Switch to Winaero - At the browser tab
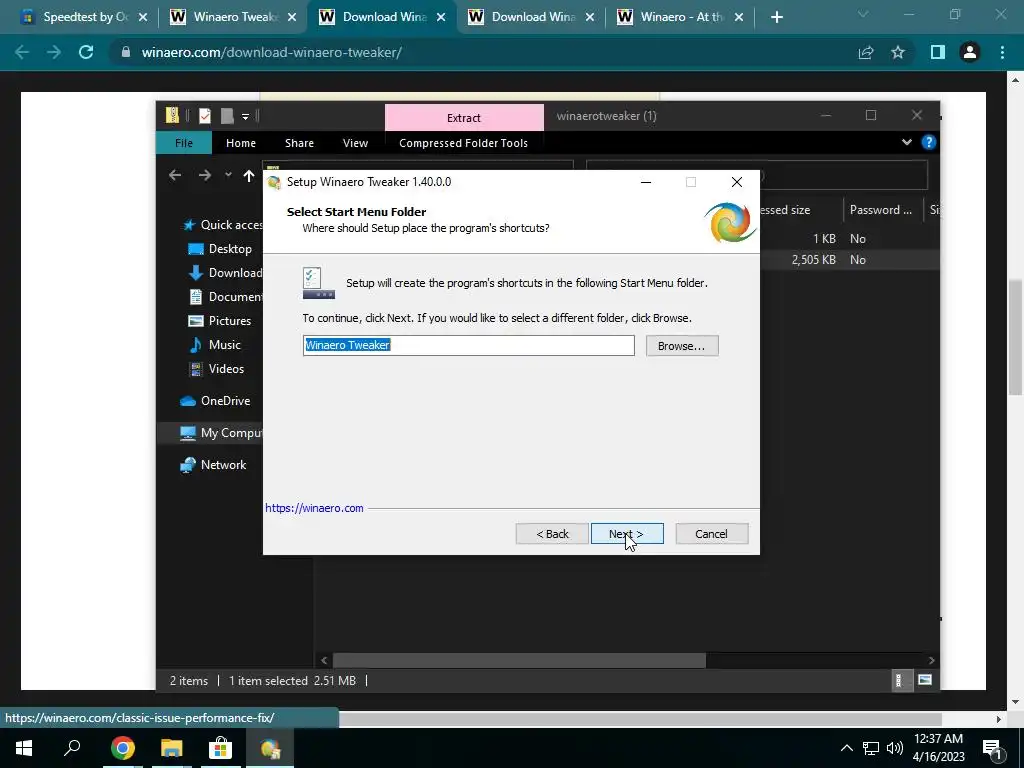This screenshot has width=1024, height=768. click(680, 17)
